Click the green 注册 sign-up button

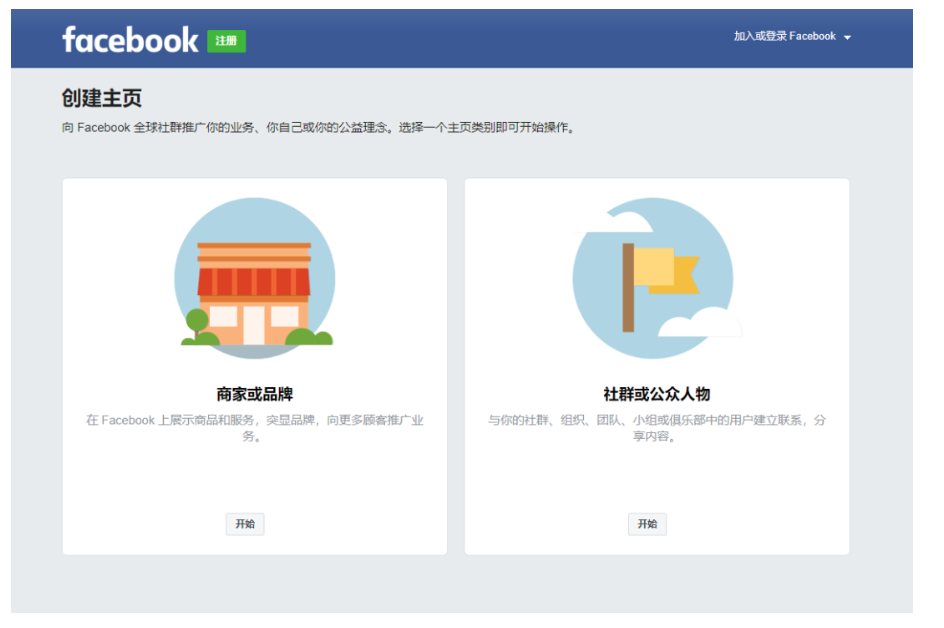click(x=226, y=41)
